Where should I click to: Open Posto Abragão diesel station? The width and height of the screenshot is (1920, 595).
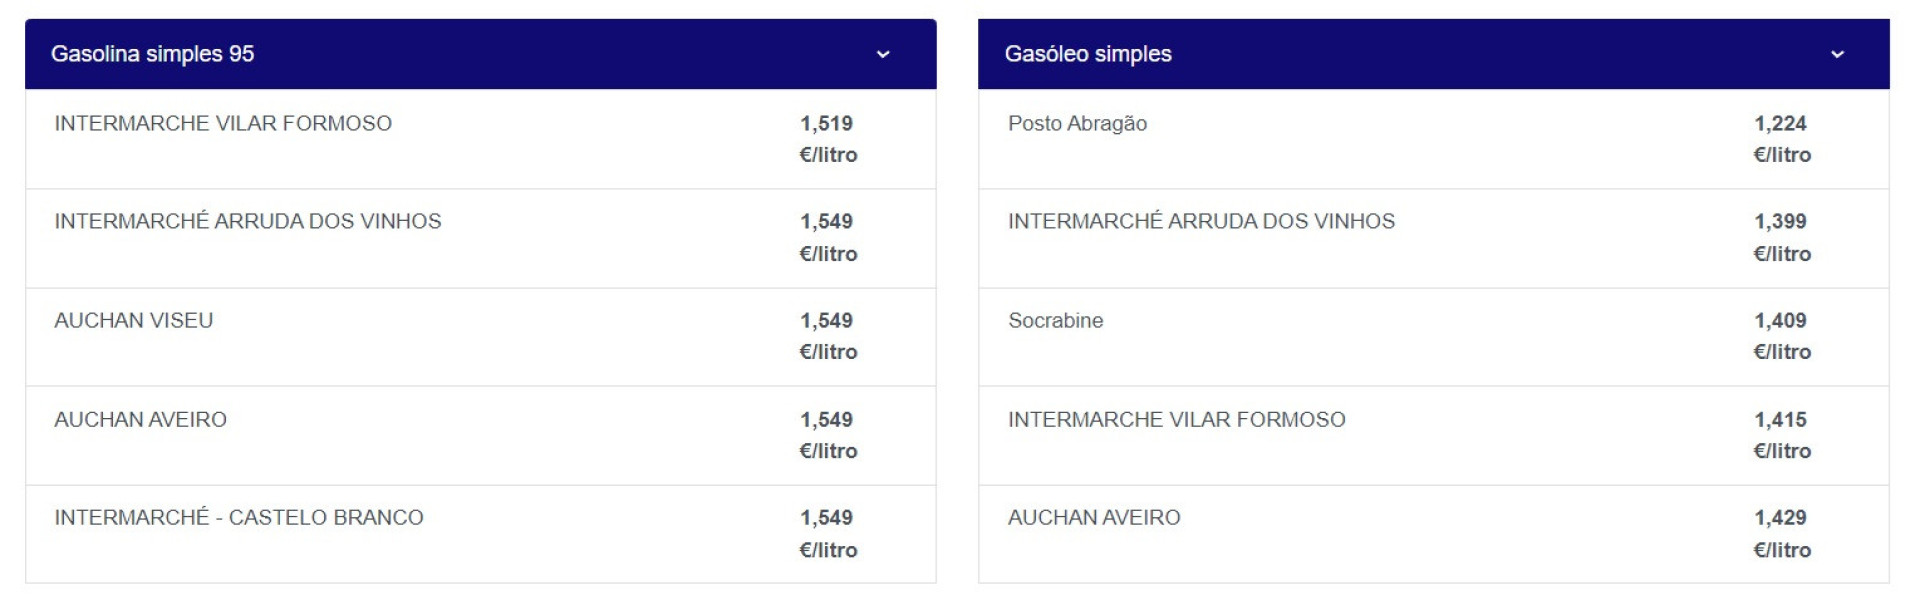[1077, 123]
